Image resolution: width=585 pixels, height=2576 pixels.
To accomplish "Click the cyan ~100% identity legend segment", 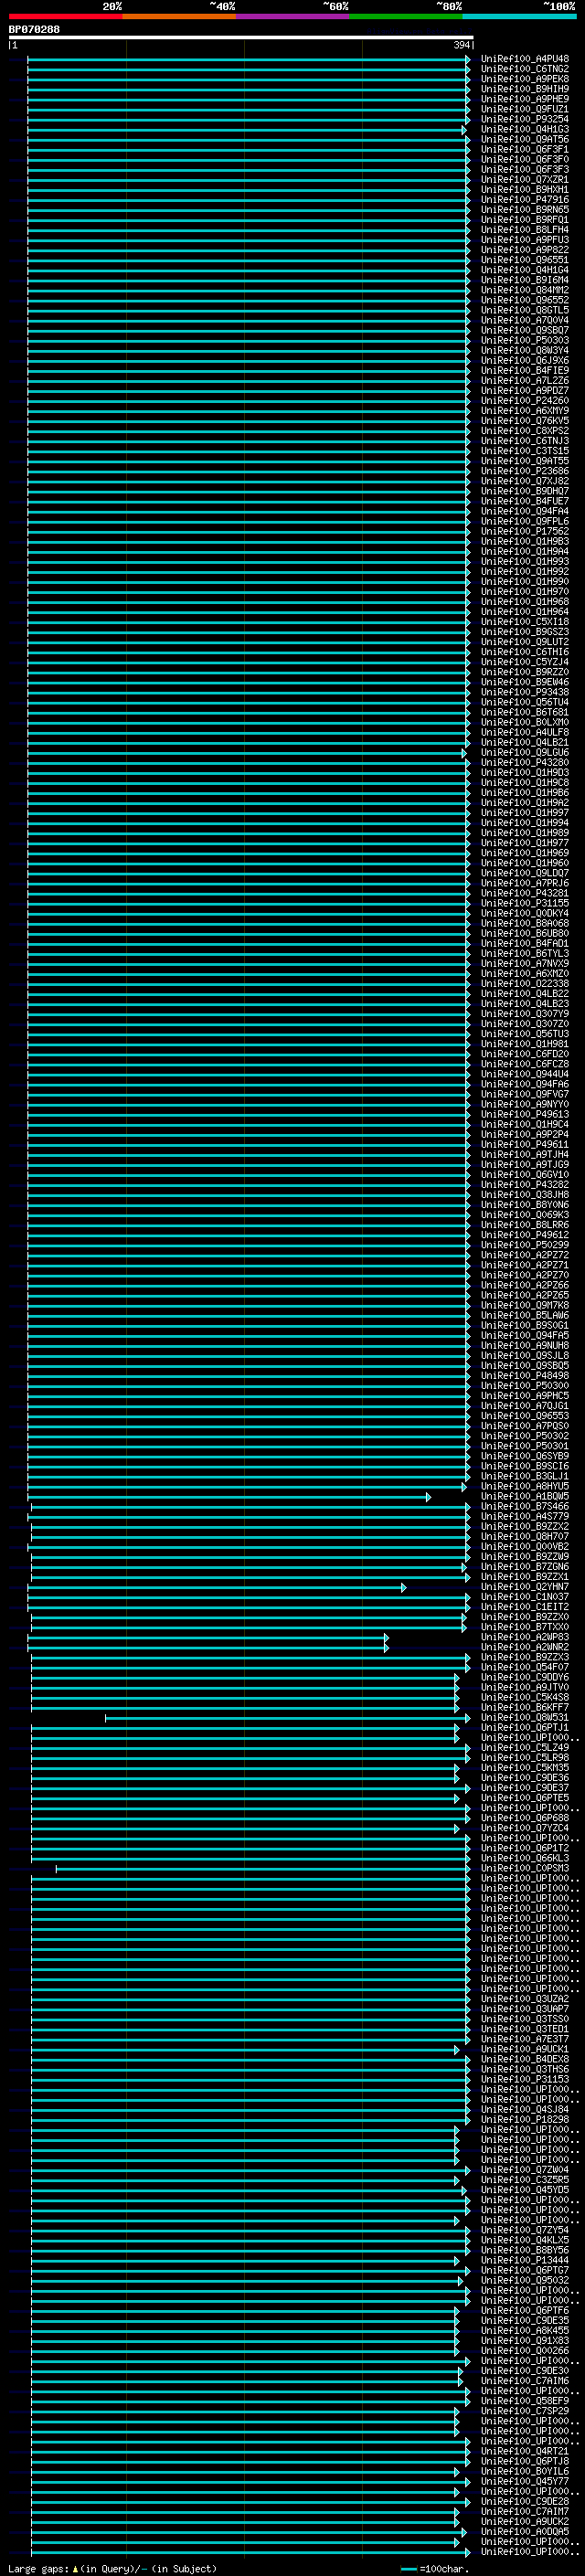I will (x=519, y=16).
